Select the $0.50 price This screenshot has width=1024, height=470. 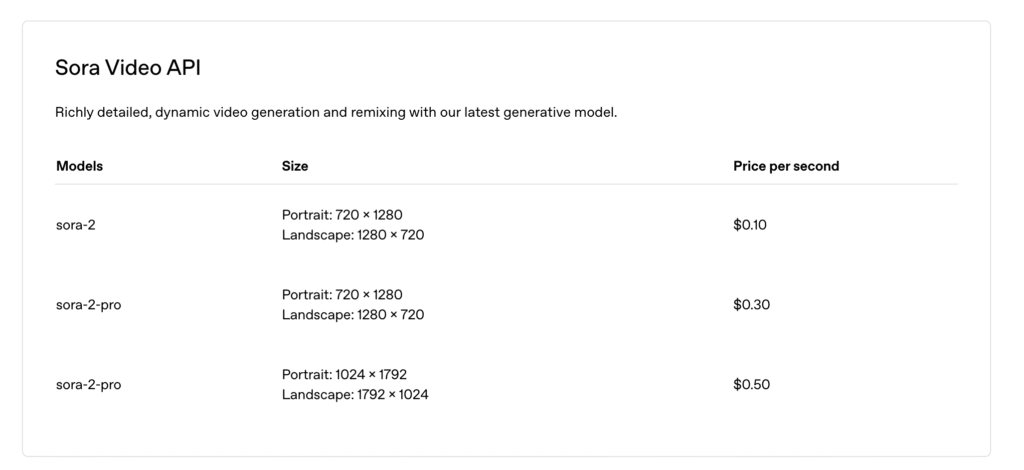click(x=751, y=385)
